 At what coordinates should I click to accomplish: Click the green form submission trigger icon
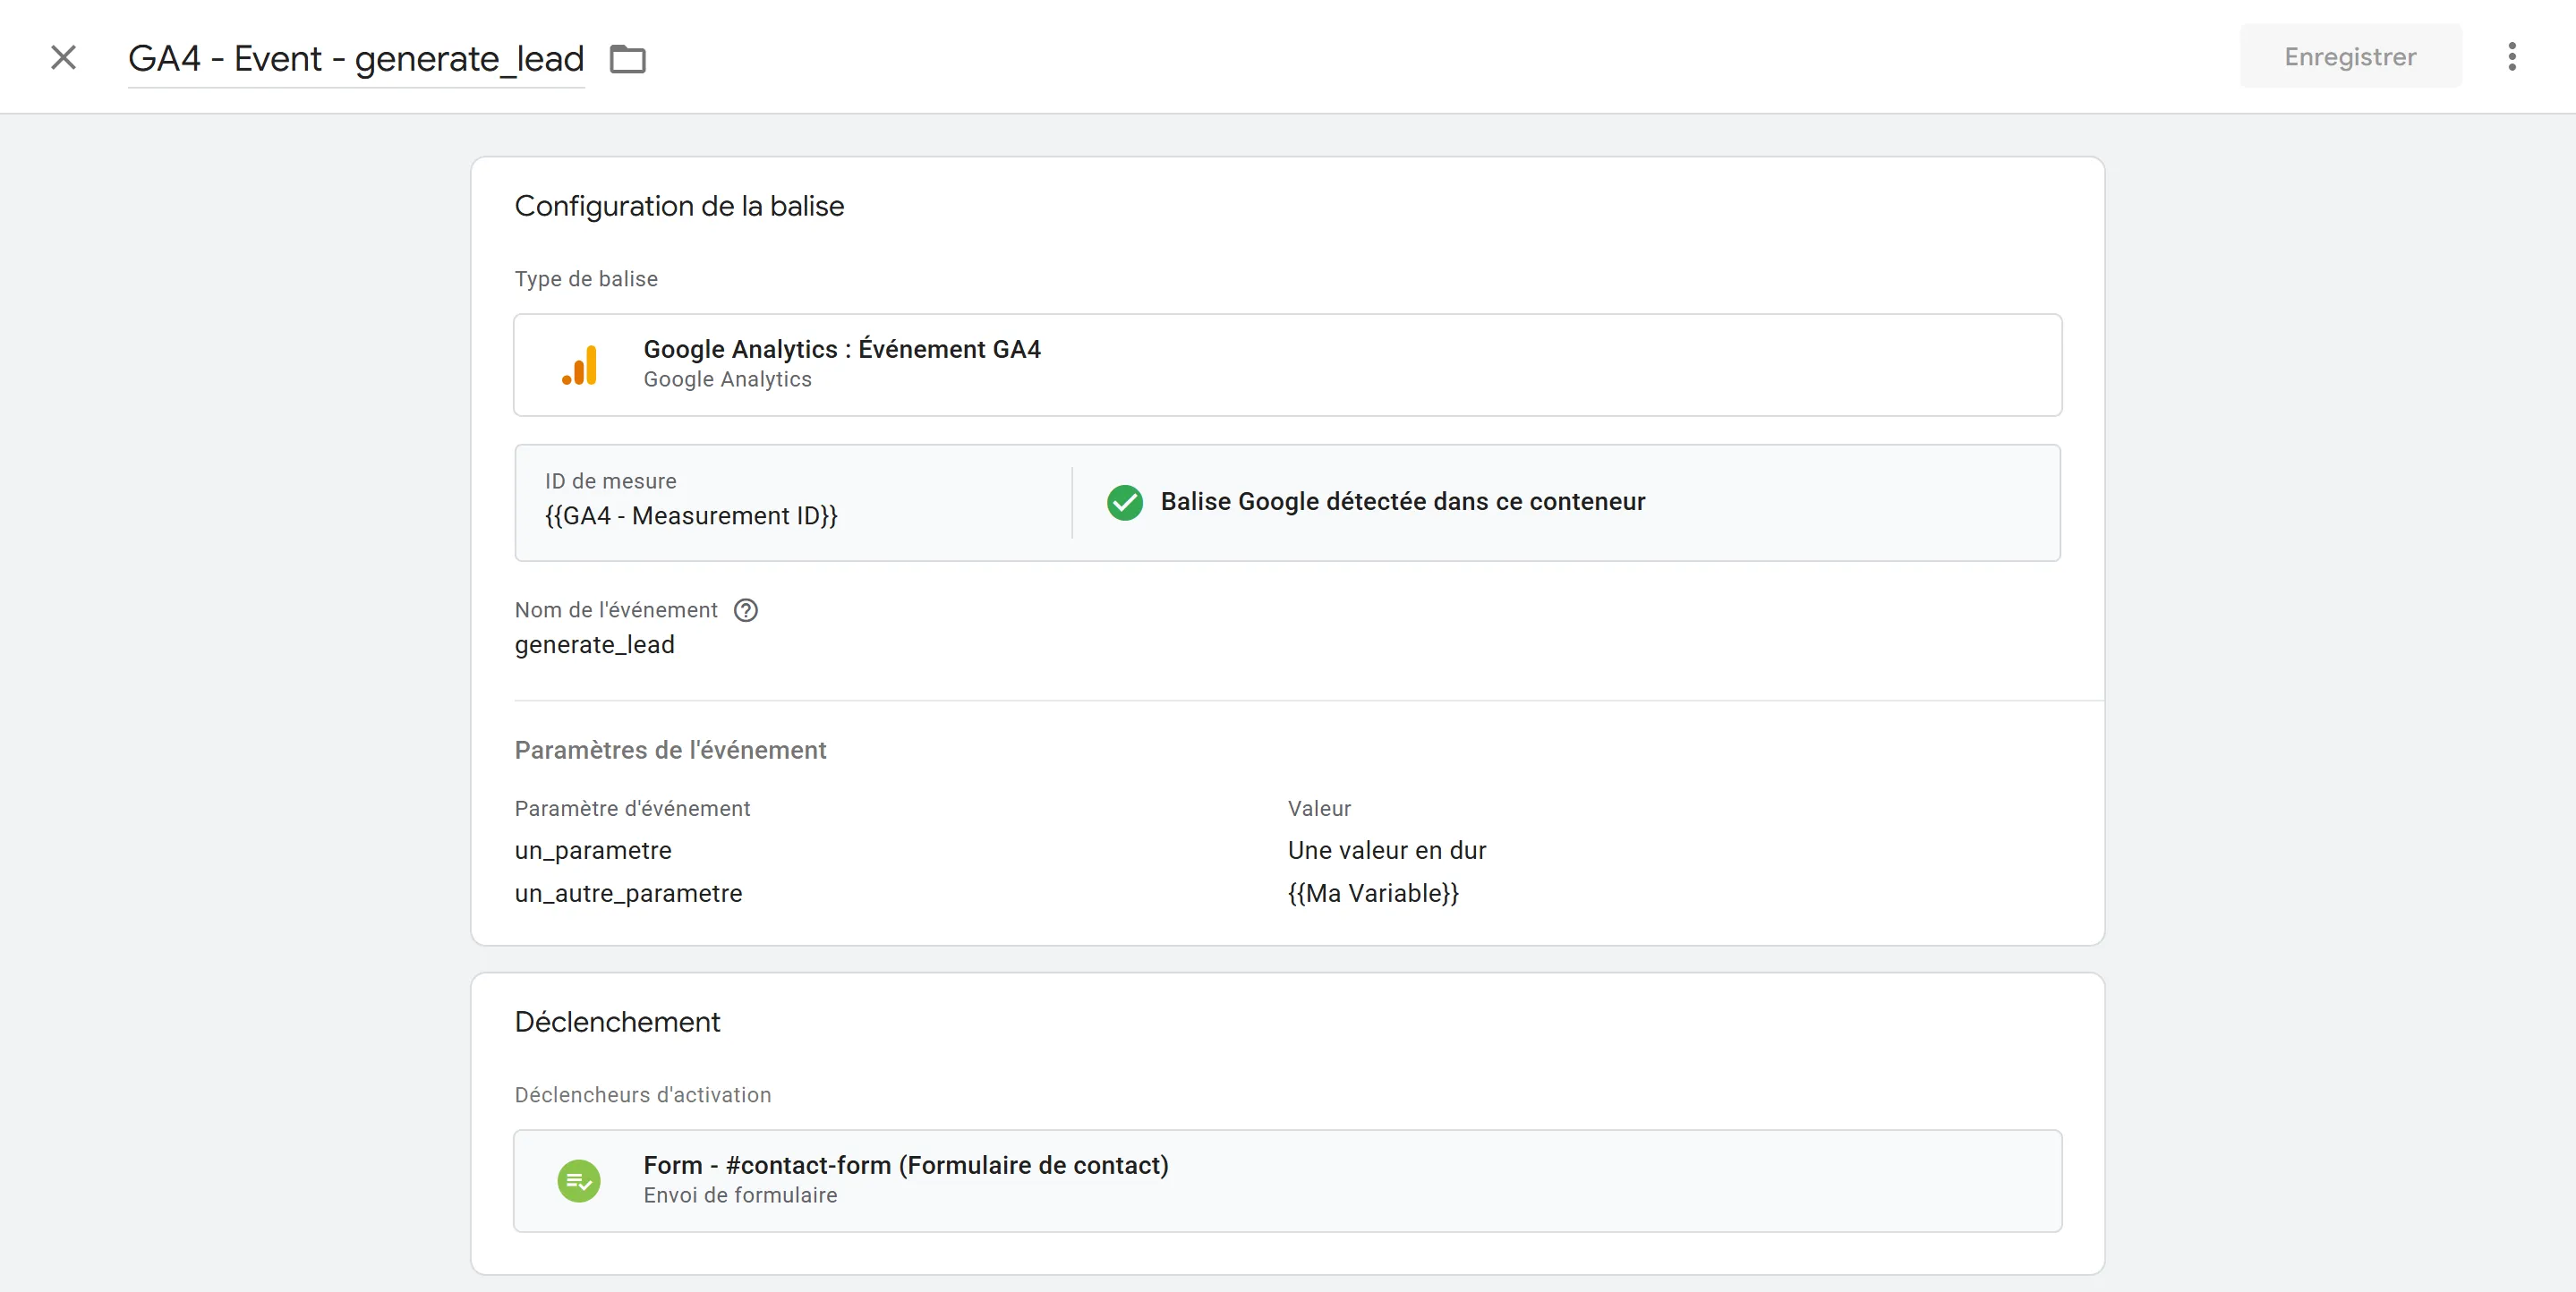click(579, 1181)
